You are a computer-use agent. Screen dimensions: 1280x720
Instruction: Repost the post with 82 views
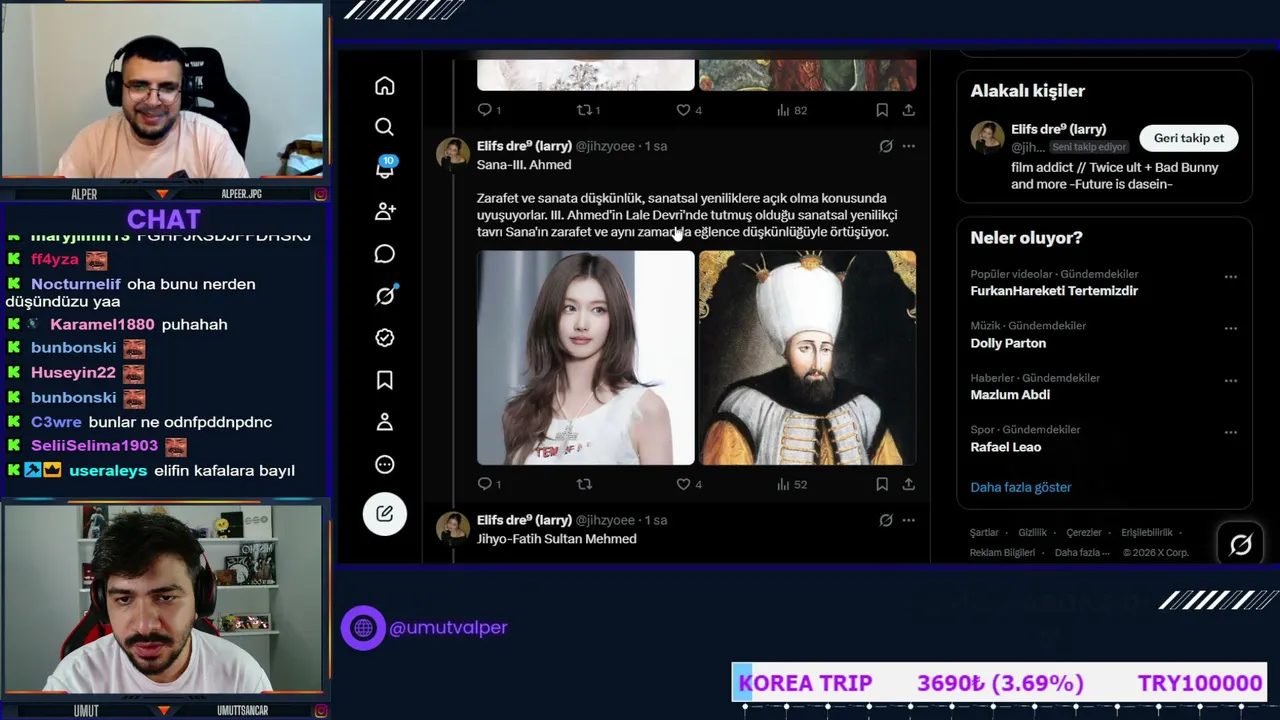[588, 110]
